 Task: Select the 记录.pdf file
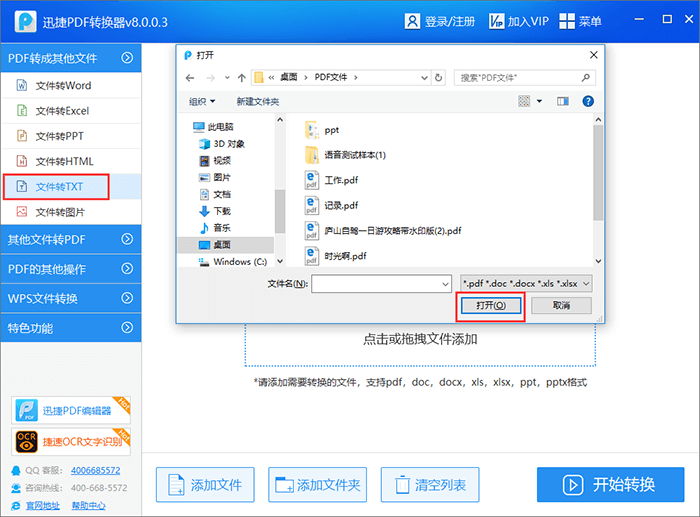pyautogui.click(x=331, y=205)
